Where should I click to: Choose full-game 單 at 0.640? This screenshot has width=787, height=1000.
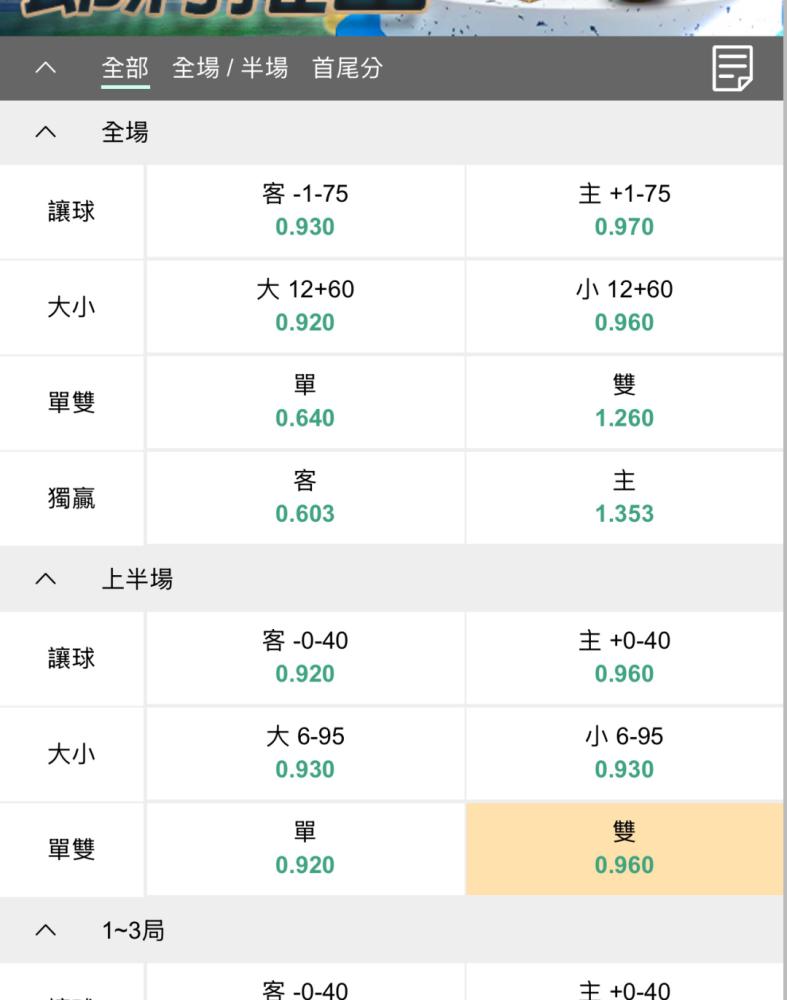(x=305, y=402)
